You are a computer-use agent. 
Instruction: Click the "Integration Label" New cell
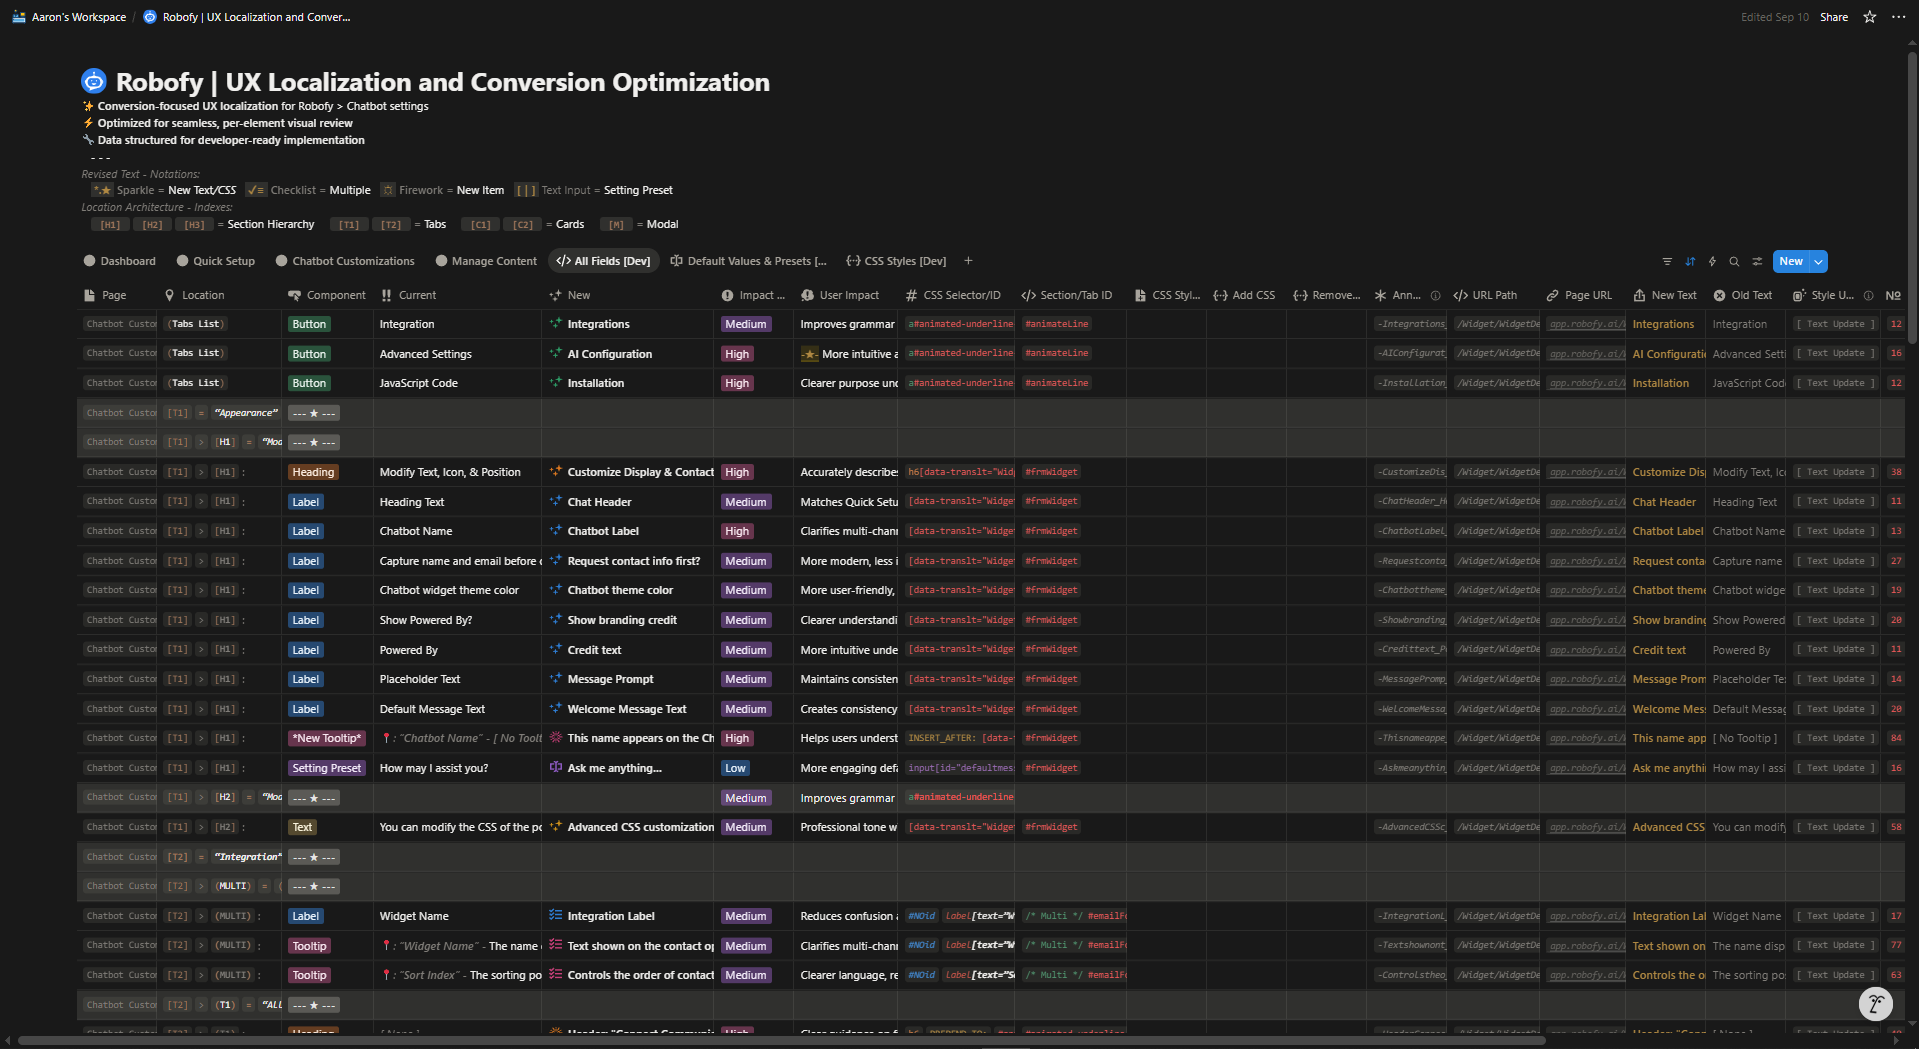627,917
